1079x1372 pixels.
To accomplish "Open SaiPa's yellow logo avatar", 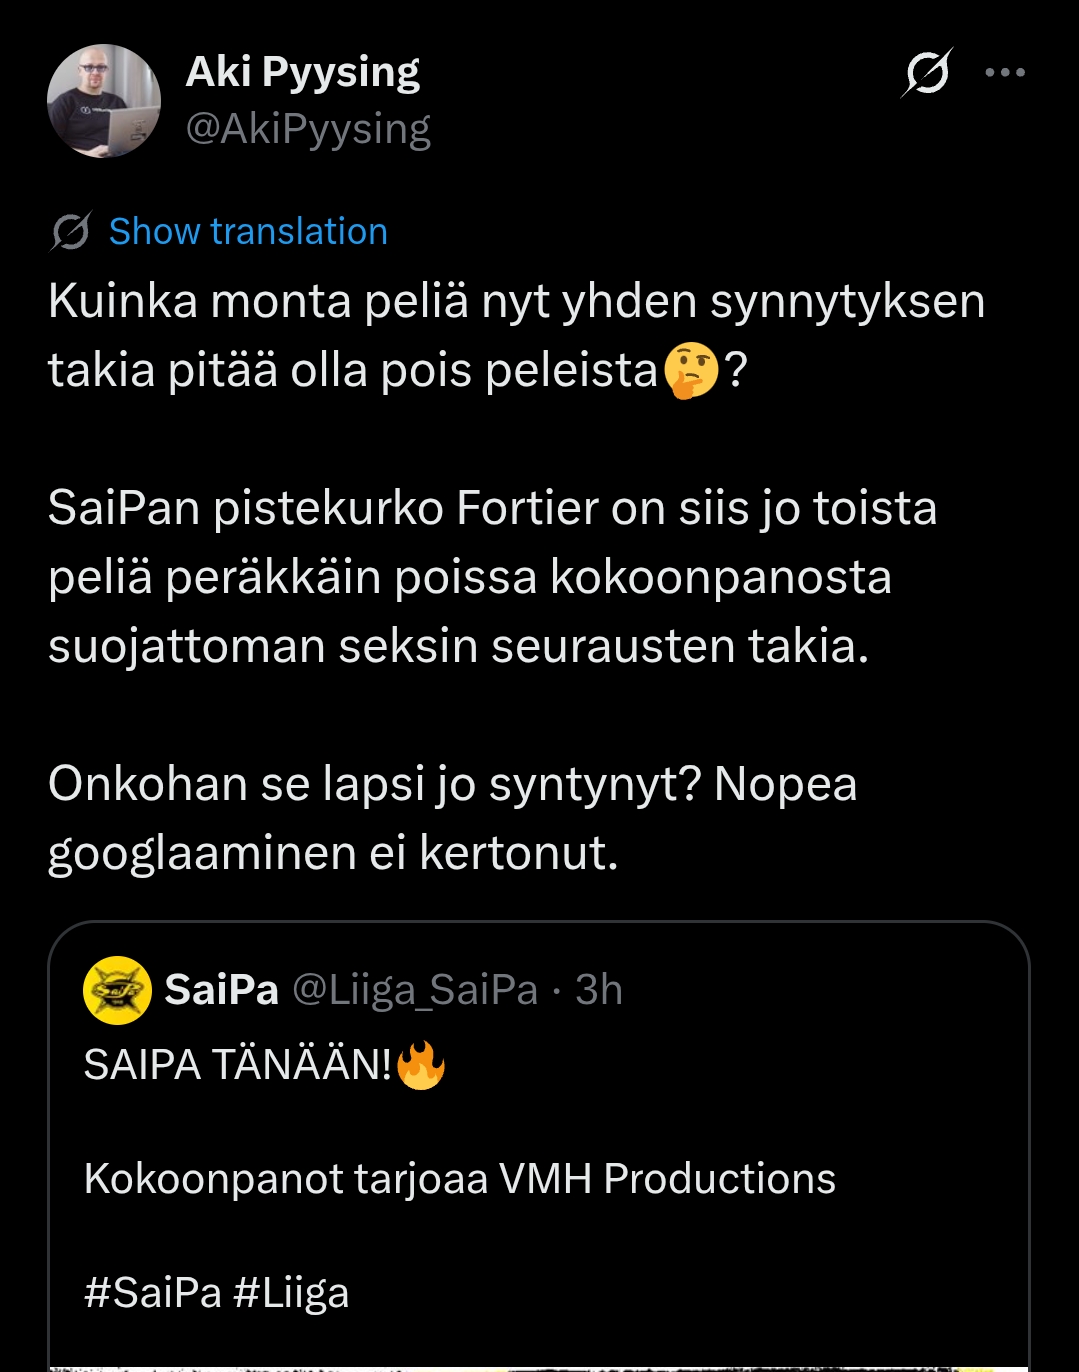I will pos(118,991).
